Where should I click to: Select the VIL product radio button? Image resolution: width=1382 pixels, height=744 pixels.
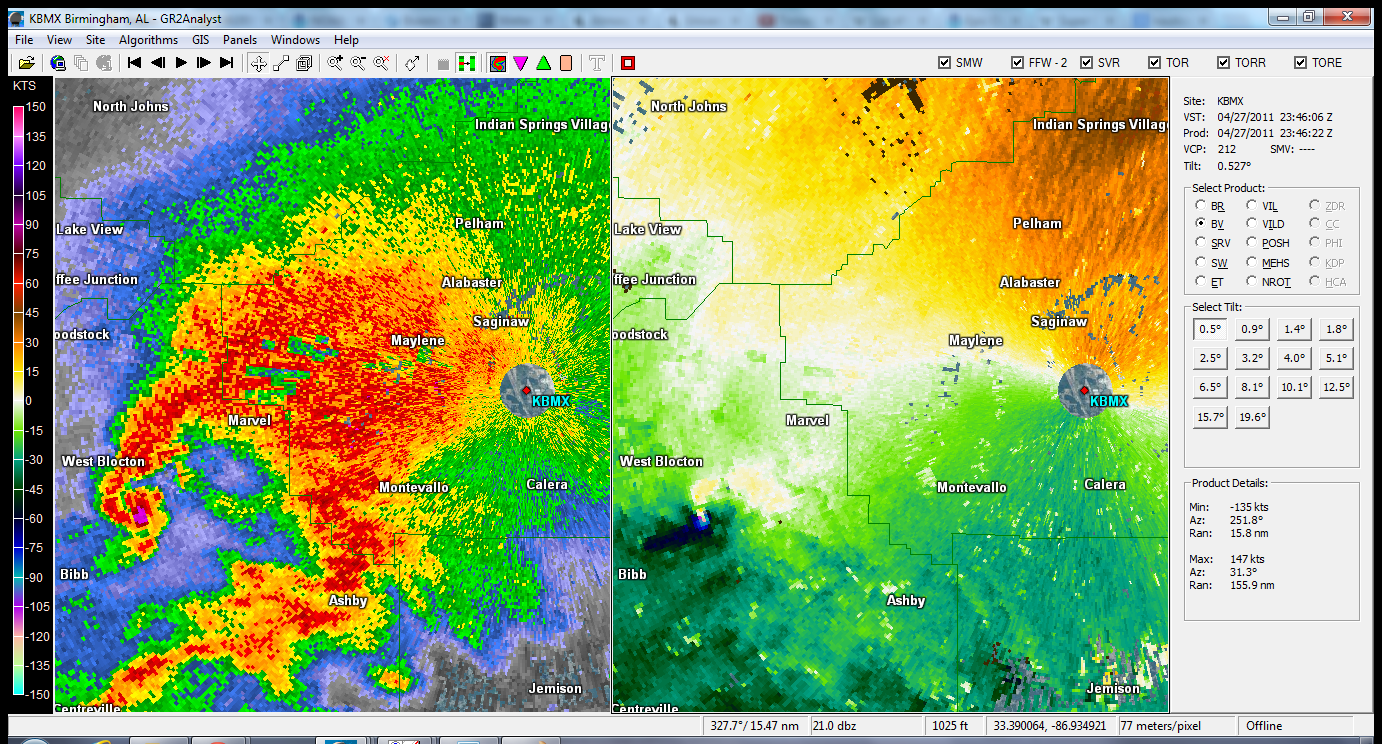1251,205
